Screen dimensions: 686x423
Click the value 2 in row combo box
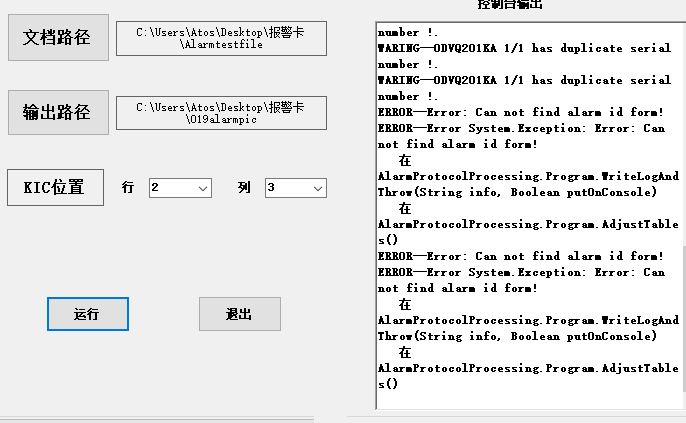[x=171, y=188]
